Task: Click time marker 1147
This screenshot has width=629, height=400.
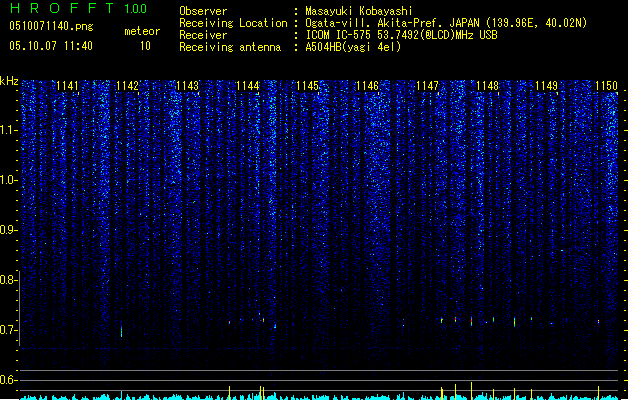Action: (427, 86)
